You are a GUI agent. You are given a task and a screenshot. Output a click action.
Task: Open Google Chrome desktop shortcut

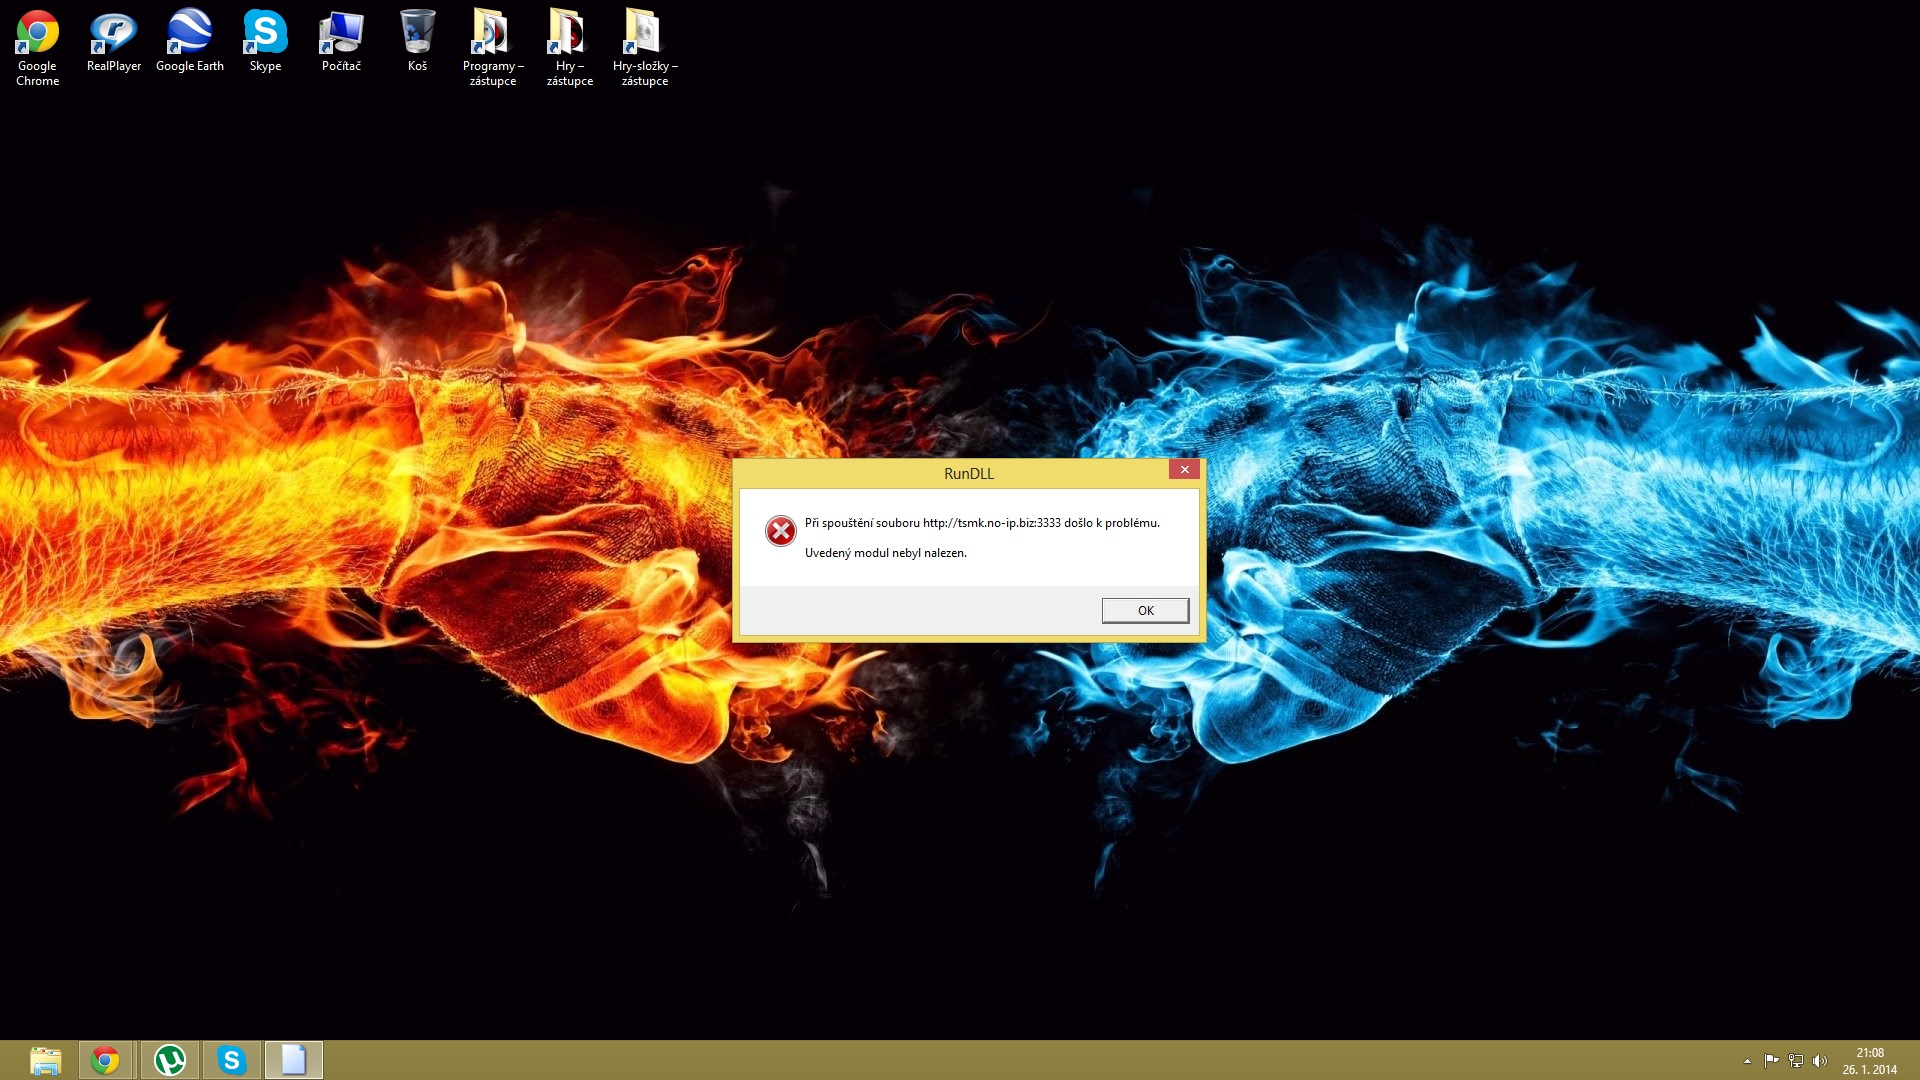37,35
